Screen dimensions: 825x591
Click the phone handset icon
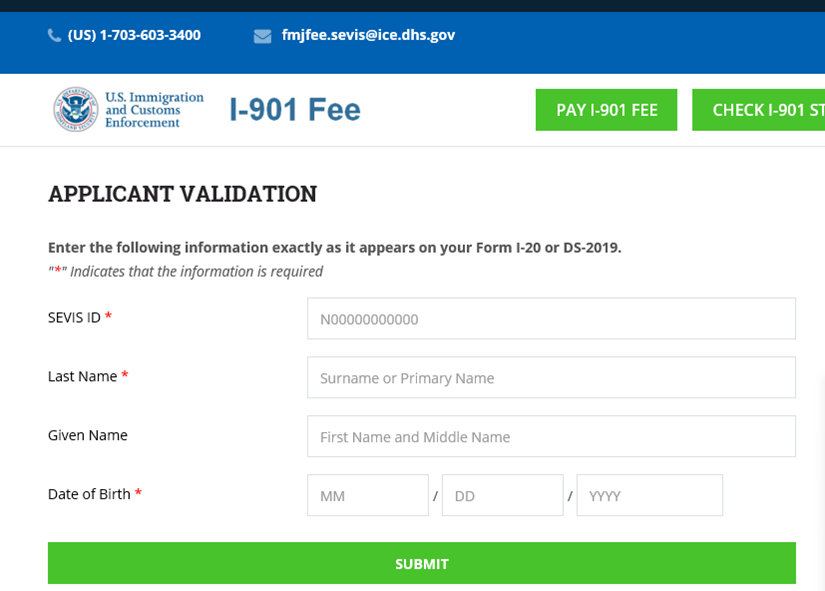click(54, 35)
